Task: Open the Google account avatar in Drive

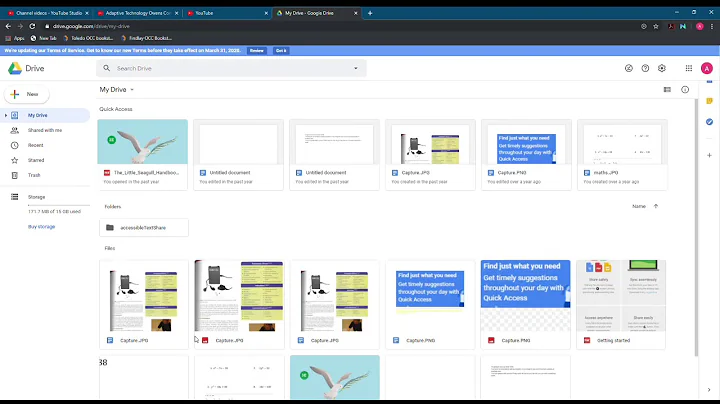Action: (707, 68)
